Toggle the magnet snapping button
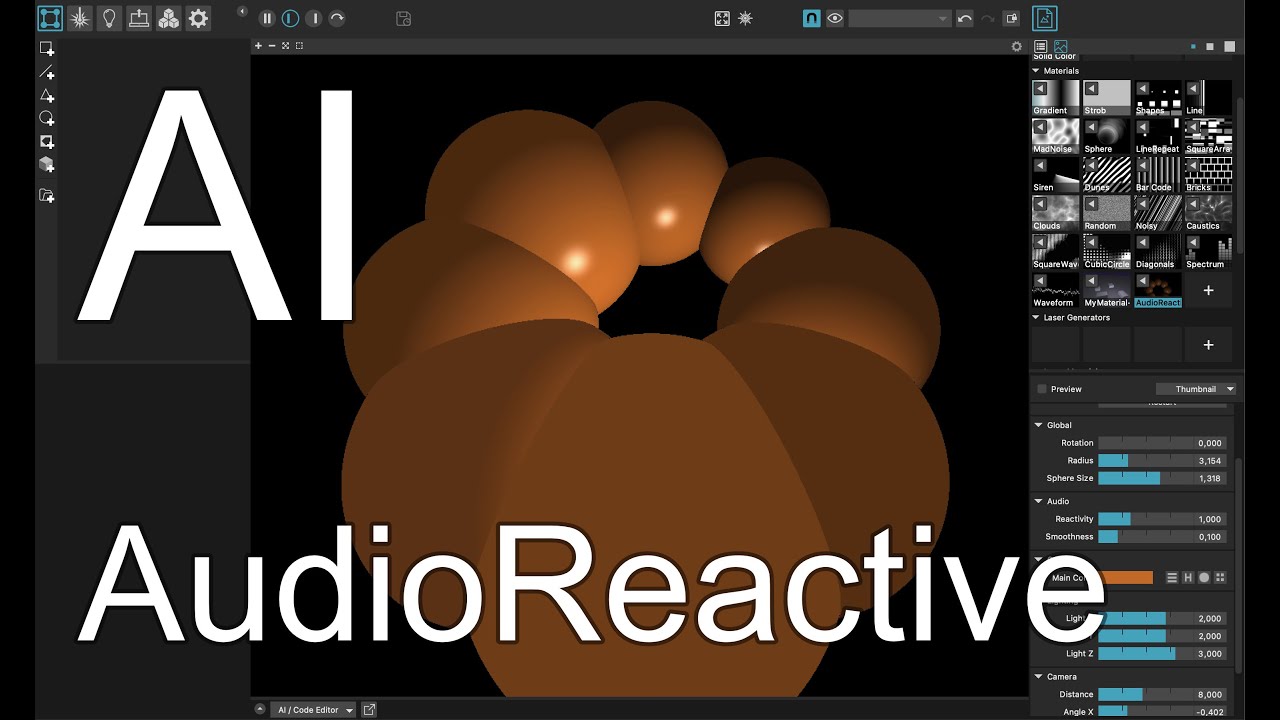 812,18
